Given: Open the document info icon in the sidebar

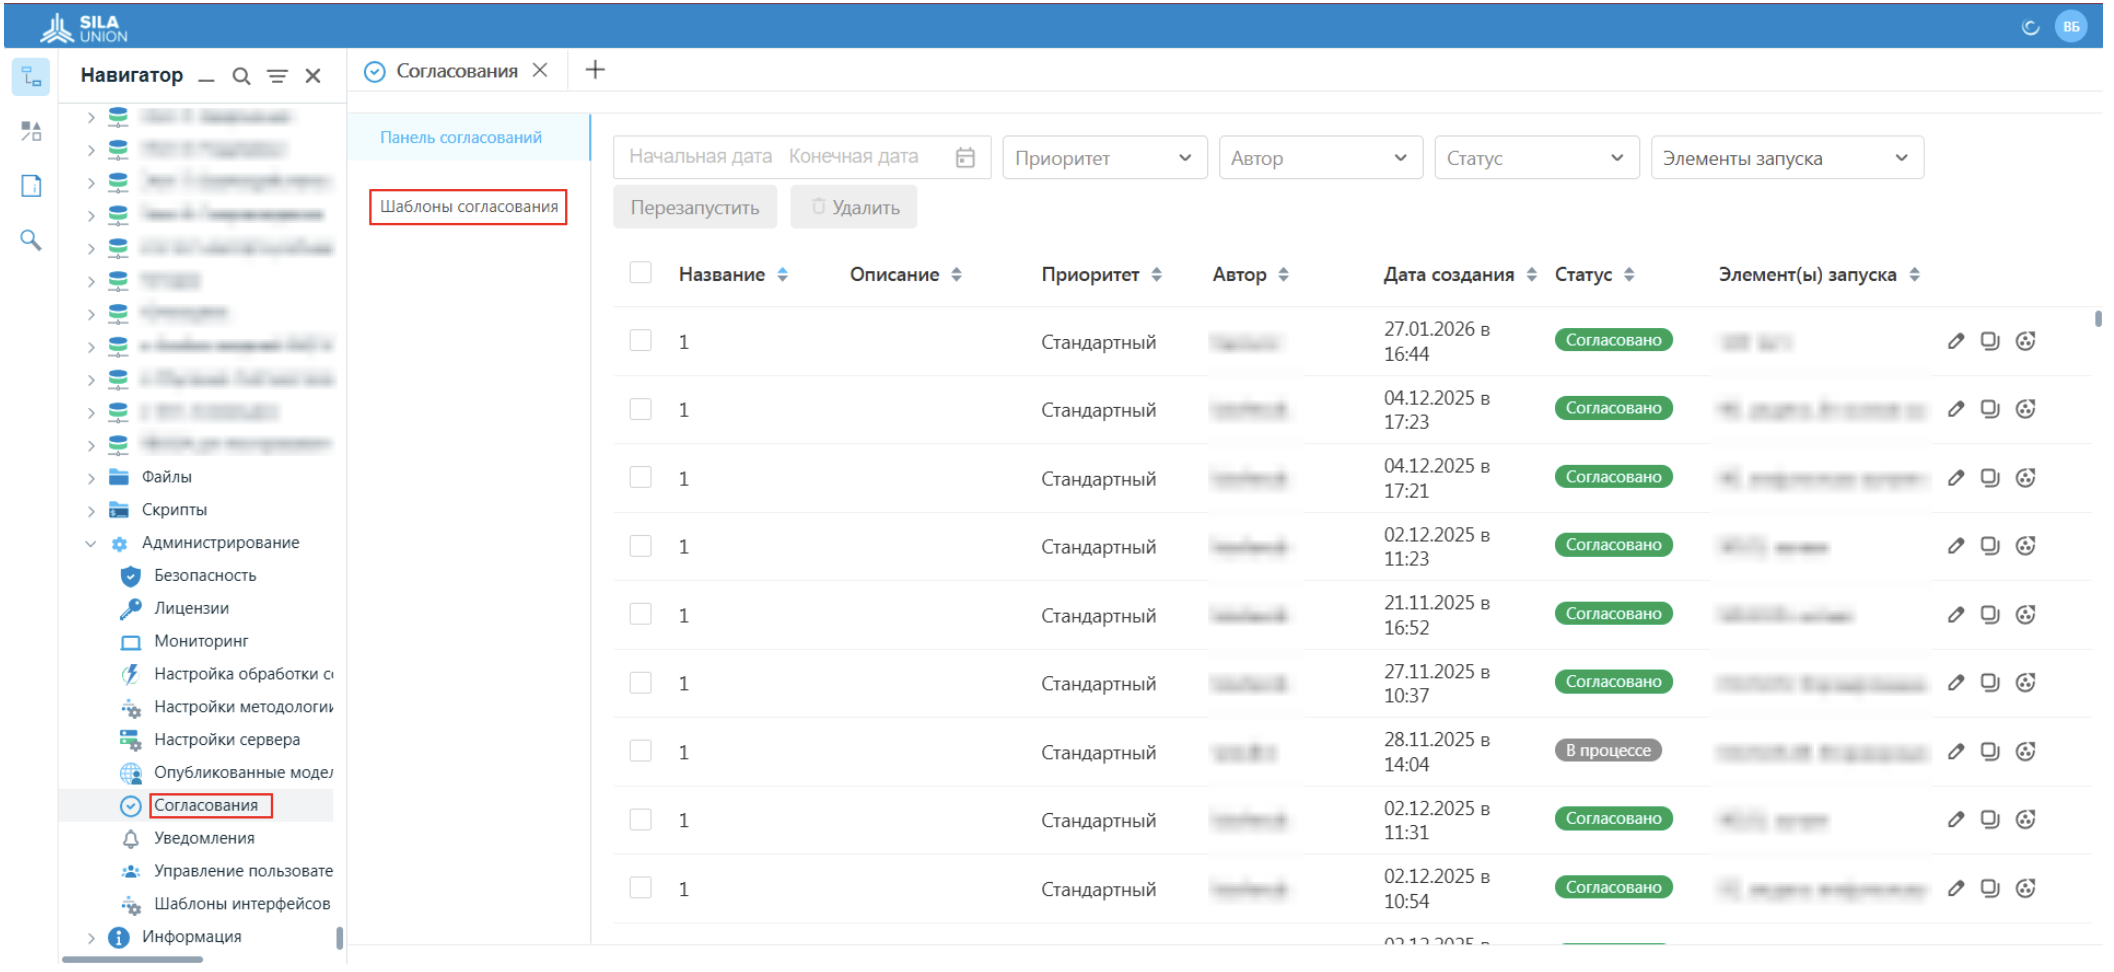Looking at the screenshot, I should (x=30, y=185).
